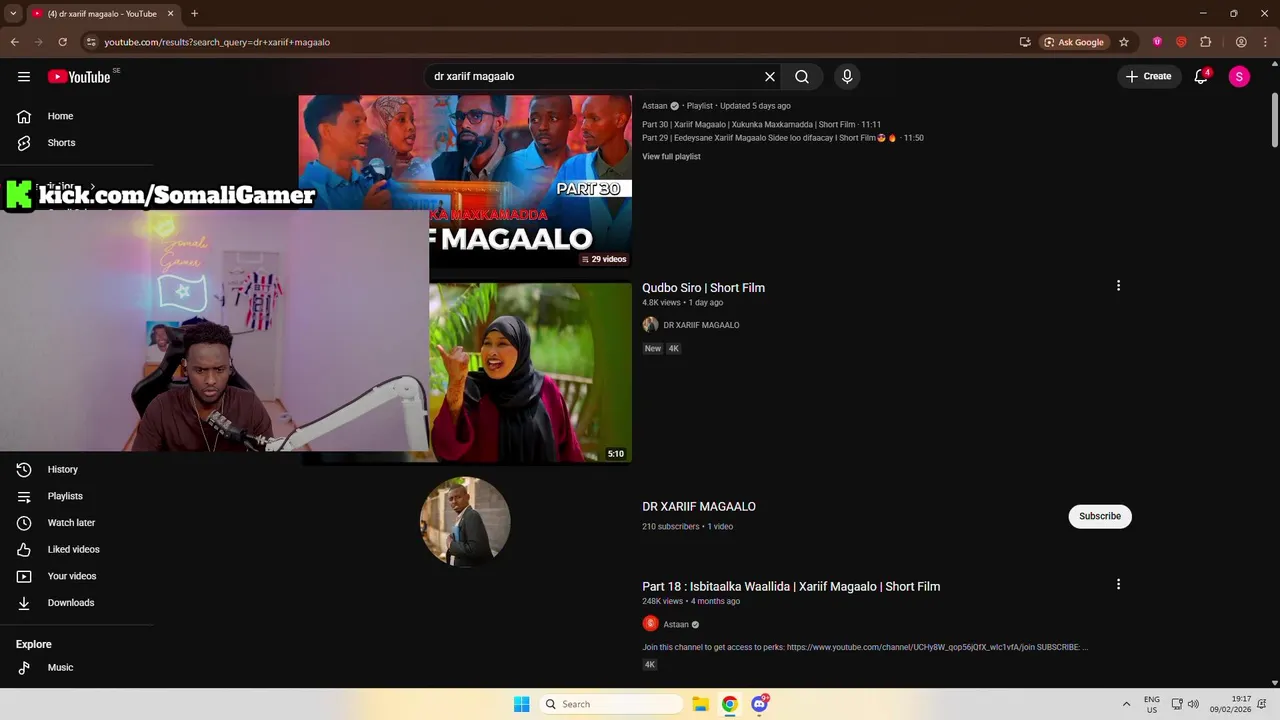
Task: Open DR XARIIF MAGAALO channel under Qudbo Siro
Action: 701,325
